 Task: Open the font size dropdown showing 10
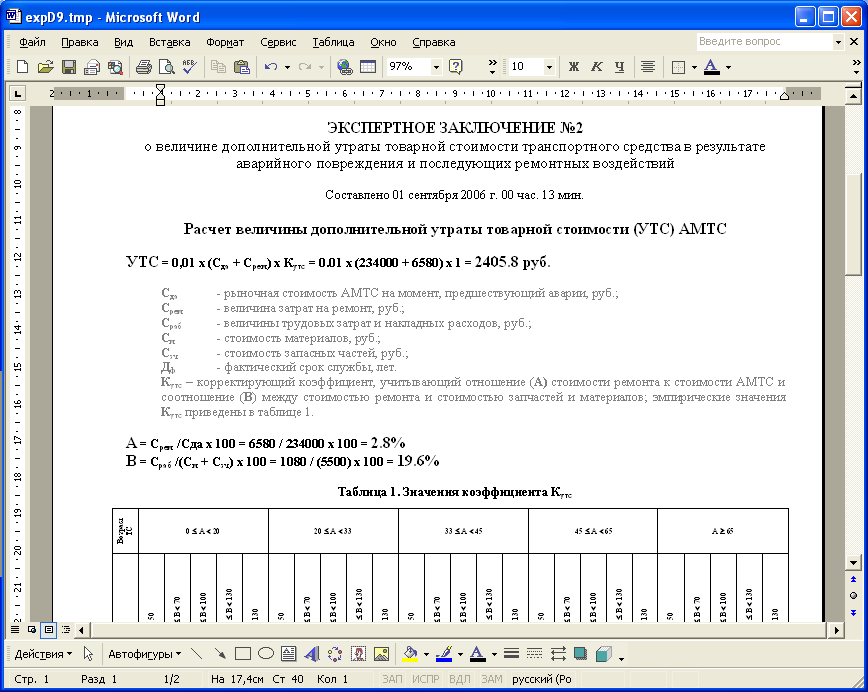pyautogui.click(x=548, y=67)
